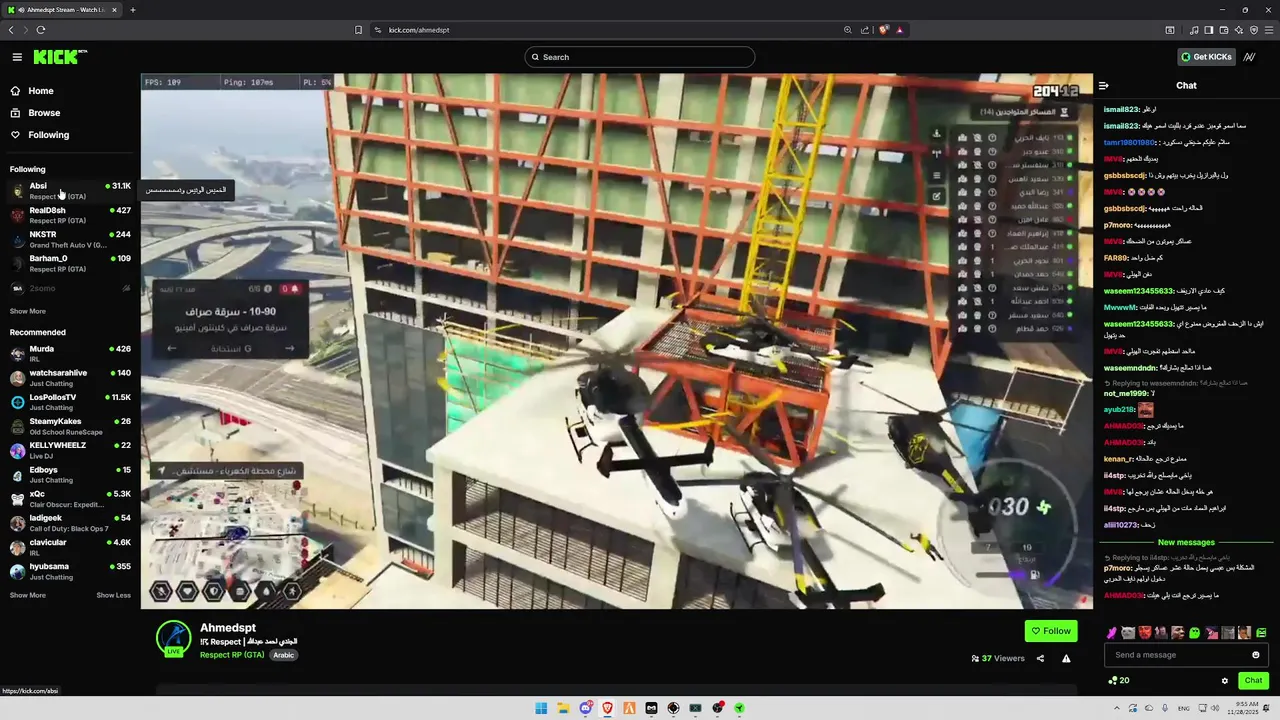Insert the green blob quick emote

[x=1195, y=633]
